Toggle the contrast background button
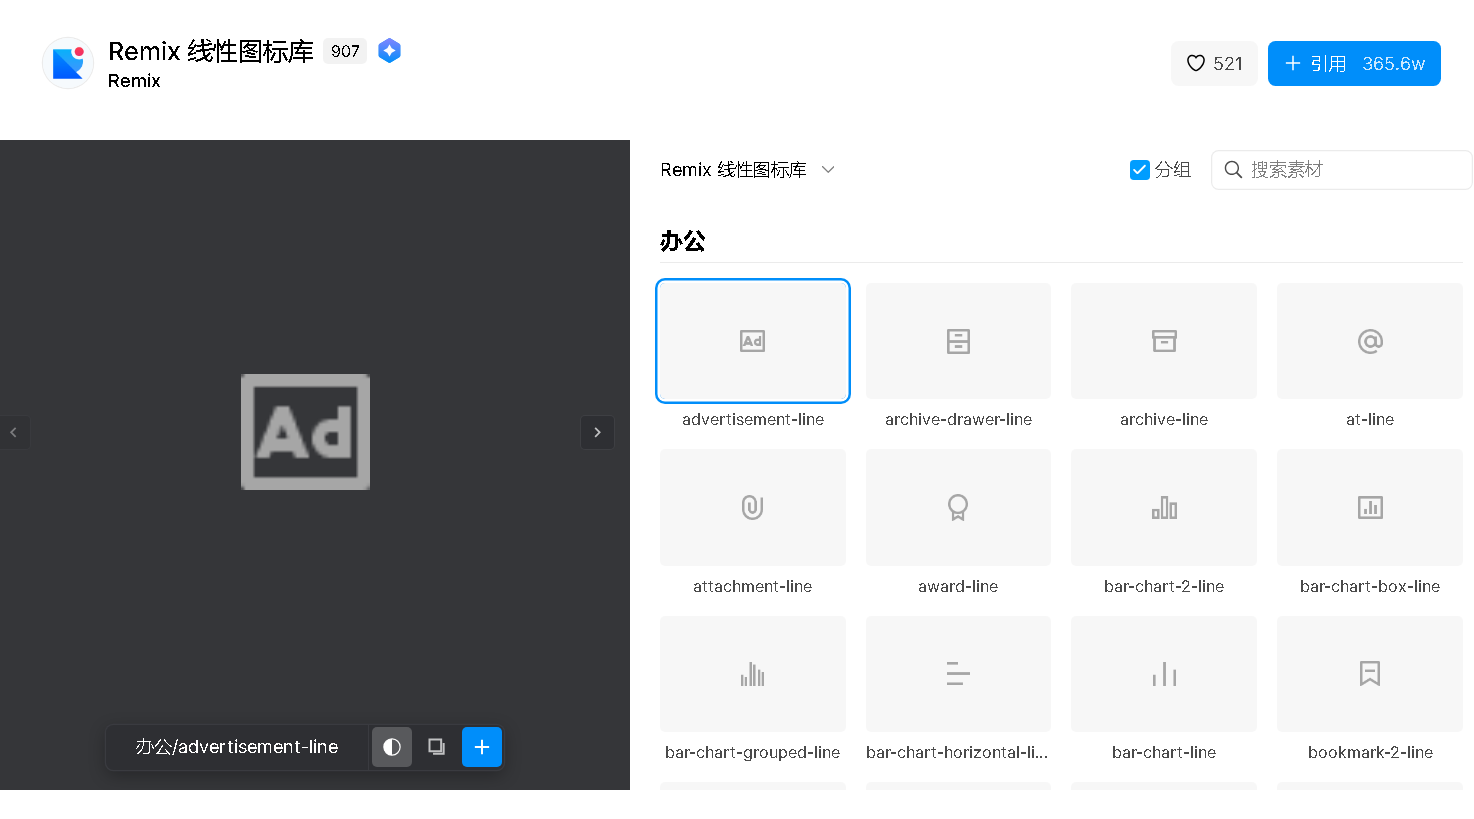The width and height of the screenshot is (1474, 819). (x=392, y=747)
